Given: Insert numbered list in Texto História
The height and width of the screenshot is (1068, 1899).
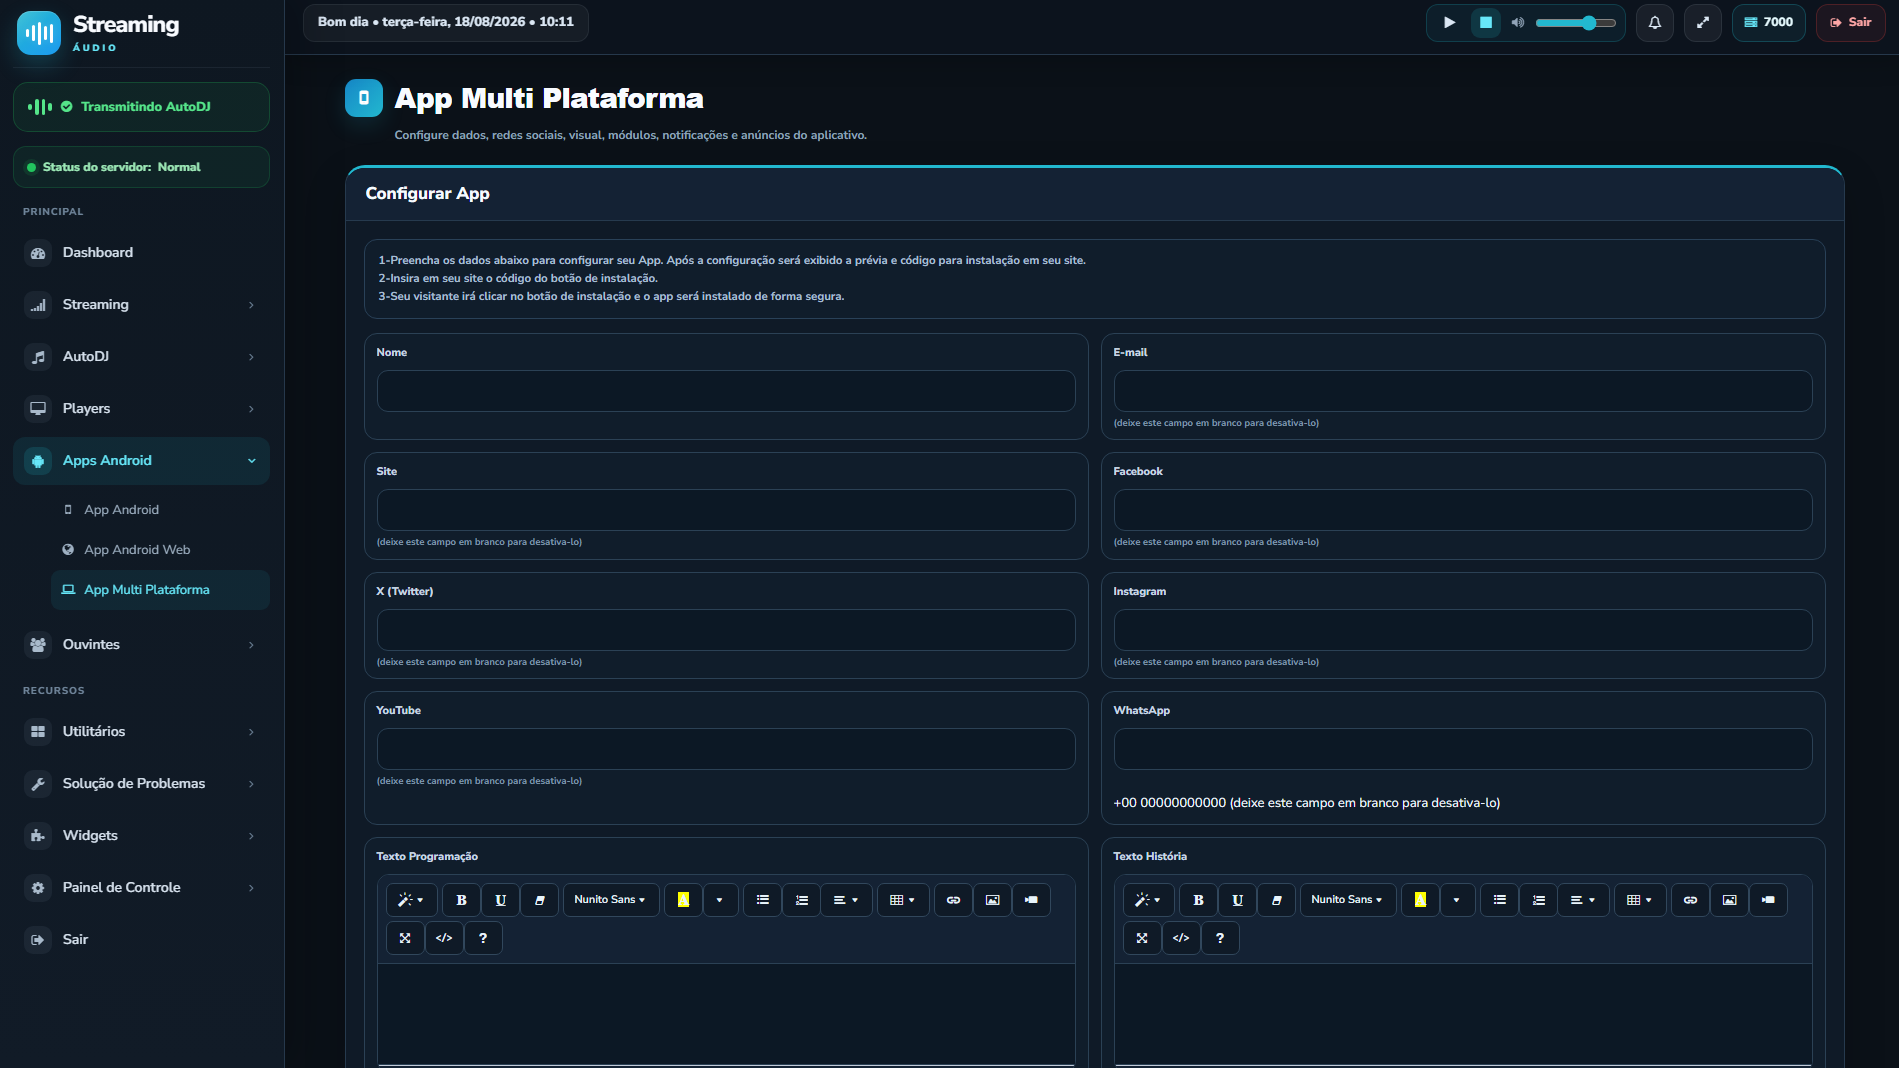Looking at the screenshot, I should pyautogui.click(x=1539, y=900).
